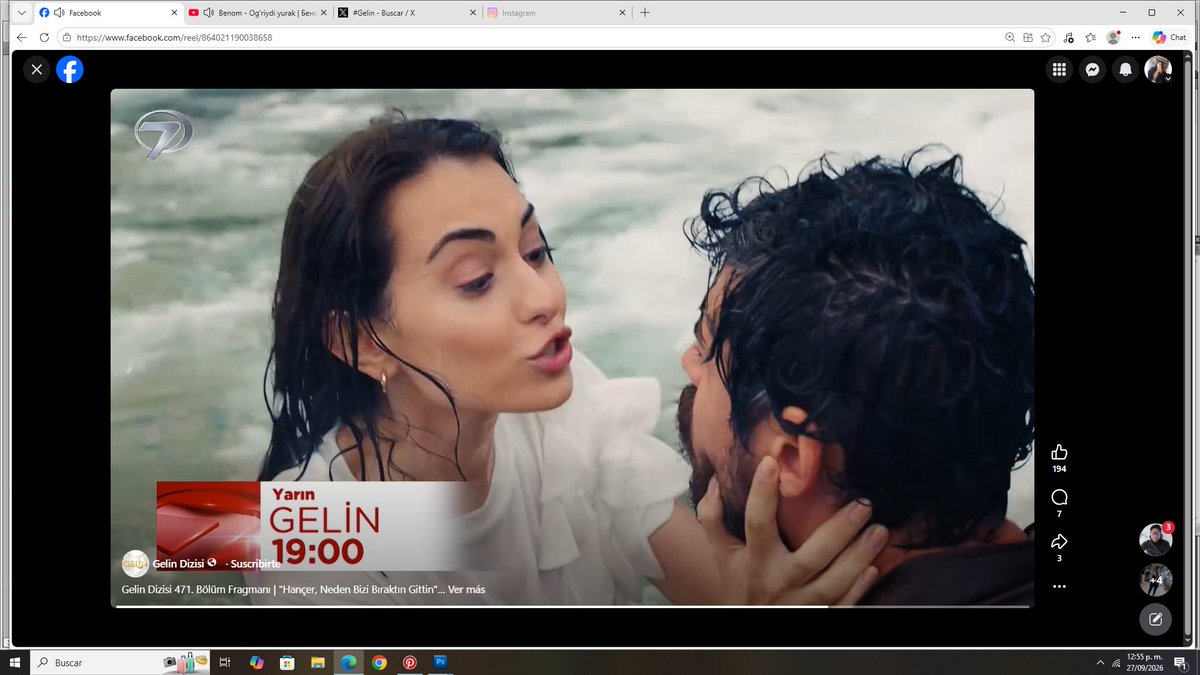Open Microsoft Store from taskbar
1200x675 pixels.
click(x=287, y=662)
